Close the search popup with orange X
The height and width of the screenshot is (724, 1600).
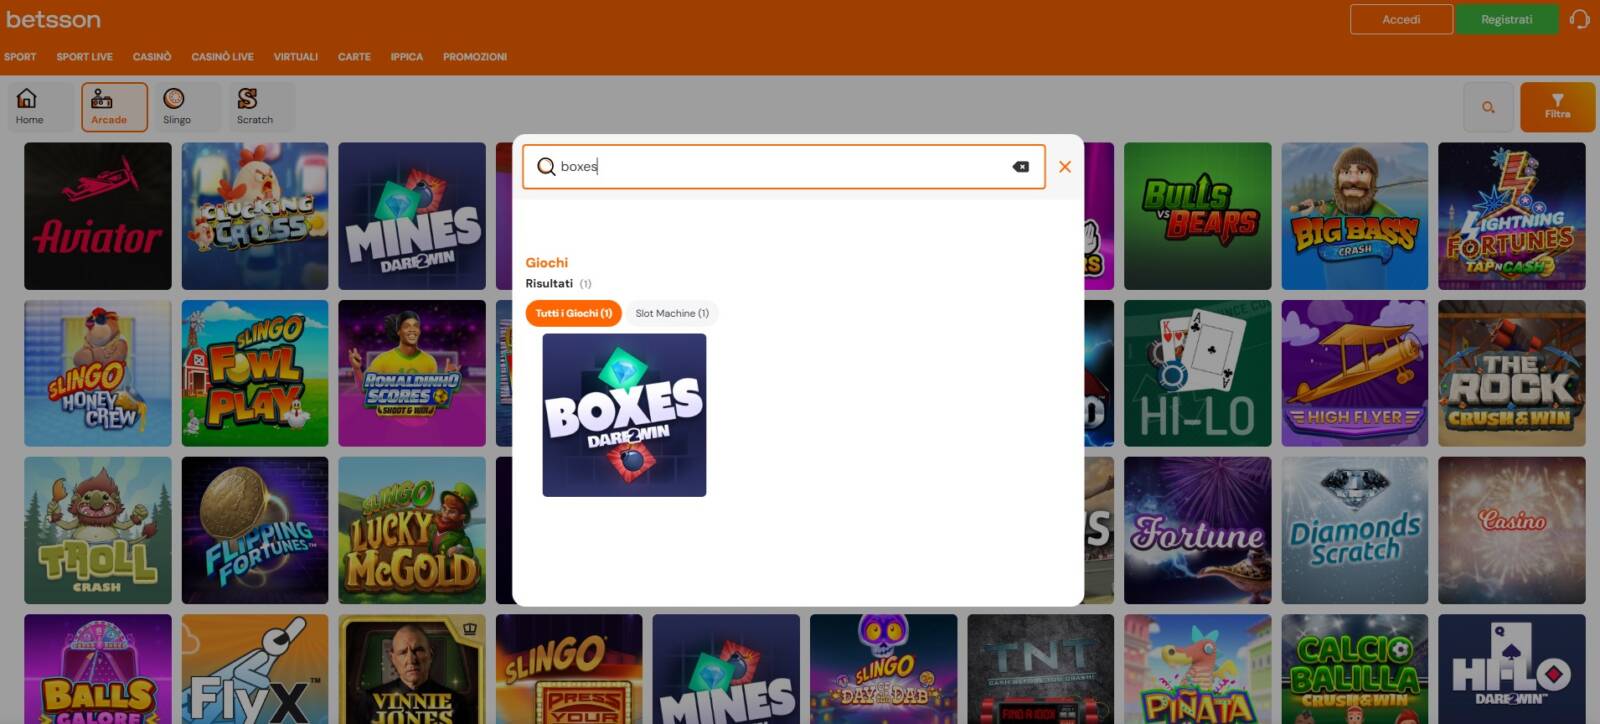coord(1065,167)
